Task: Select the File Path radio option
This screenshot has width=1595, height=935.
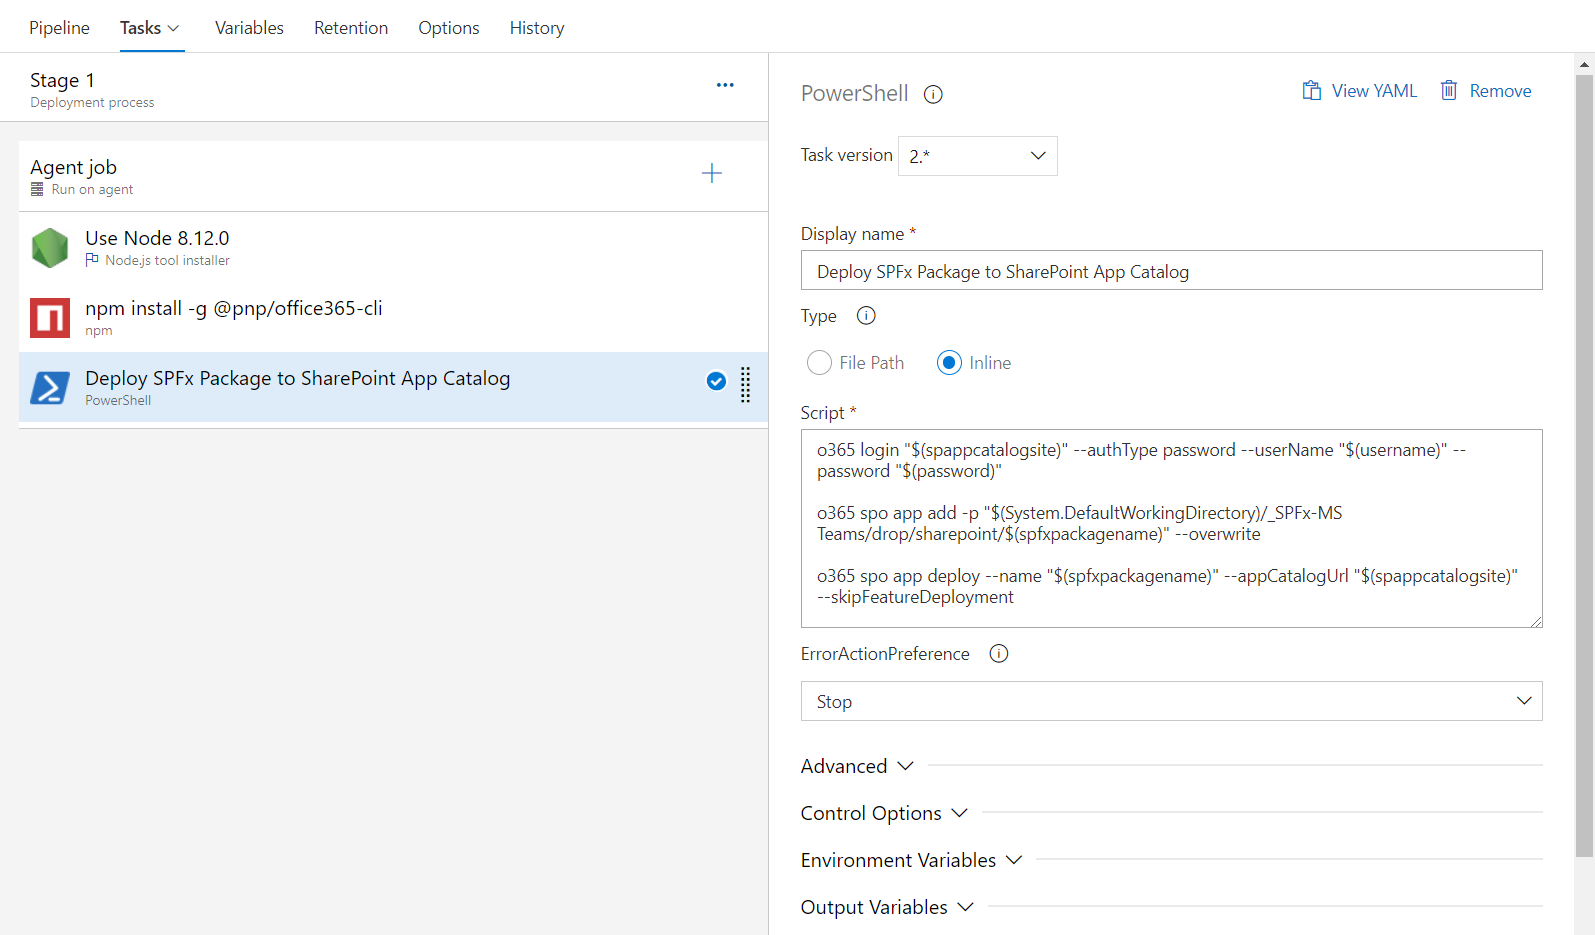Action: [819, 363]
